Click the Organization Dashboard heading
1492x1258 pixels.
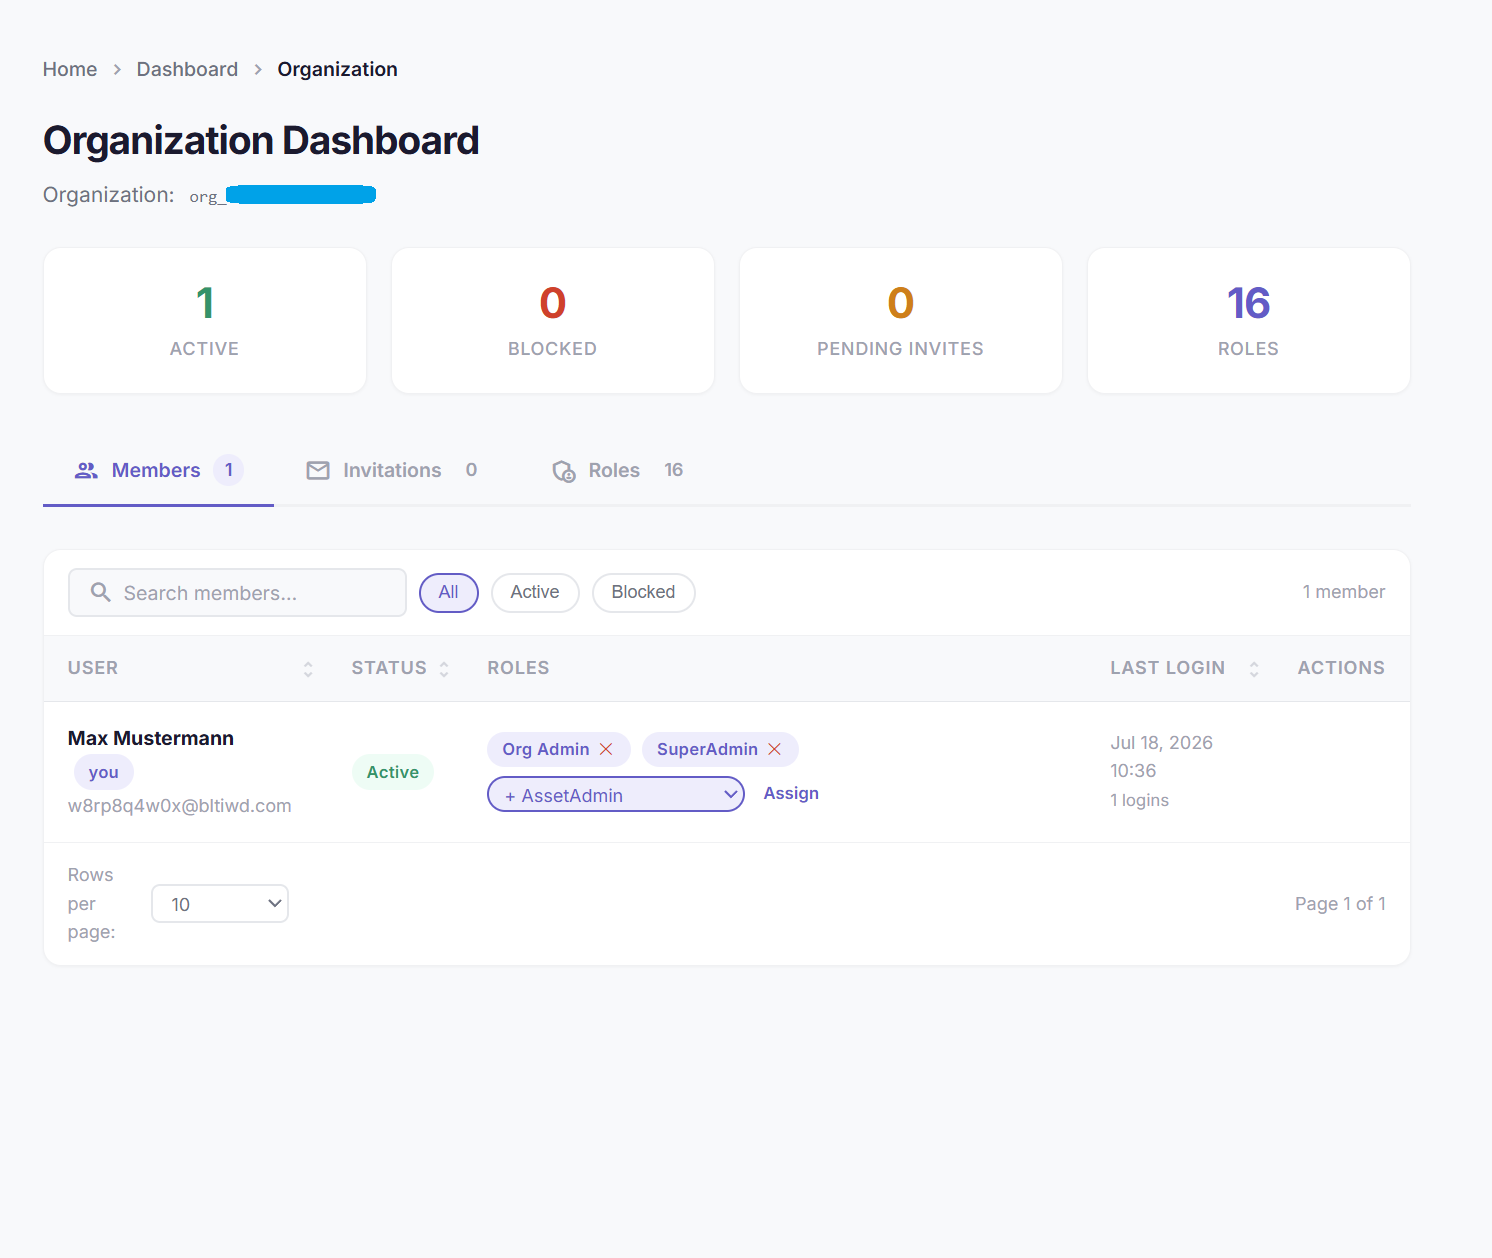click(x=261, y=140)
